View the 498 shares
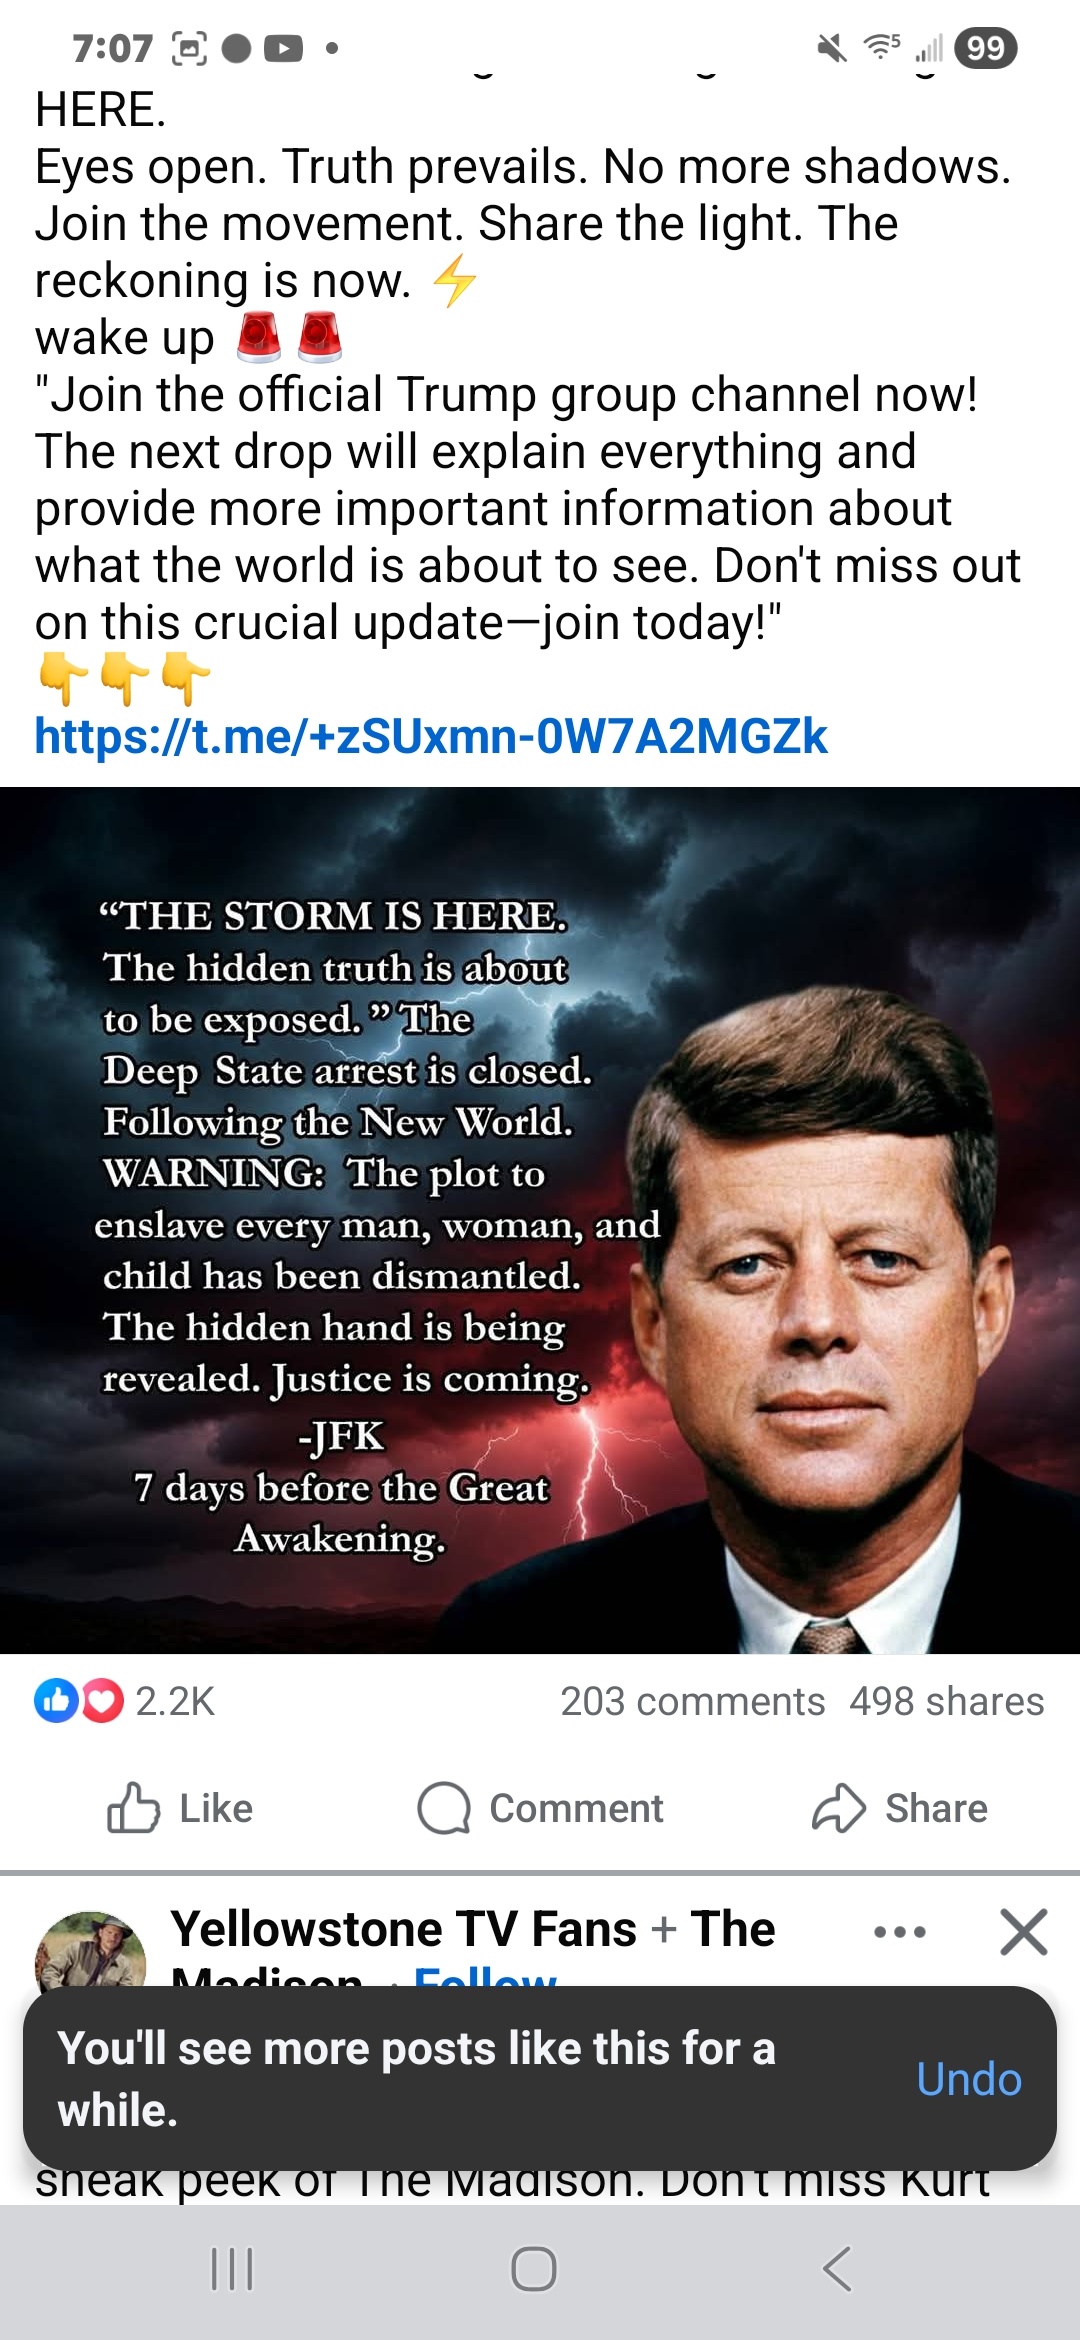The width and height of the screenshot is (1080, 2340). tap(946, 1701)
